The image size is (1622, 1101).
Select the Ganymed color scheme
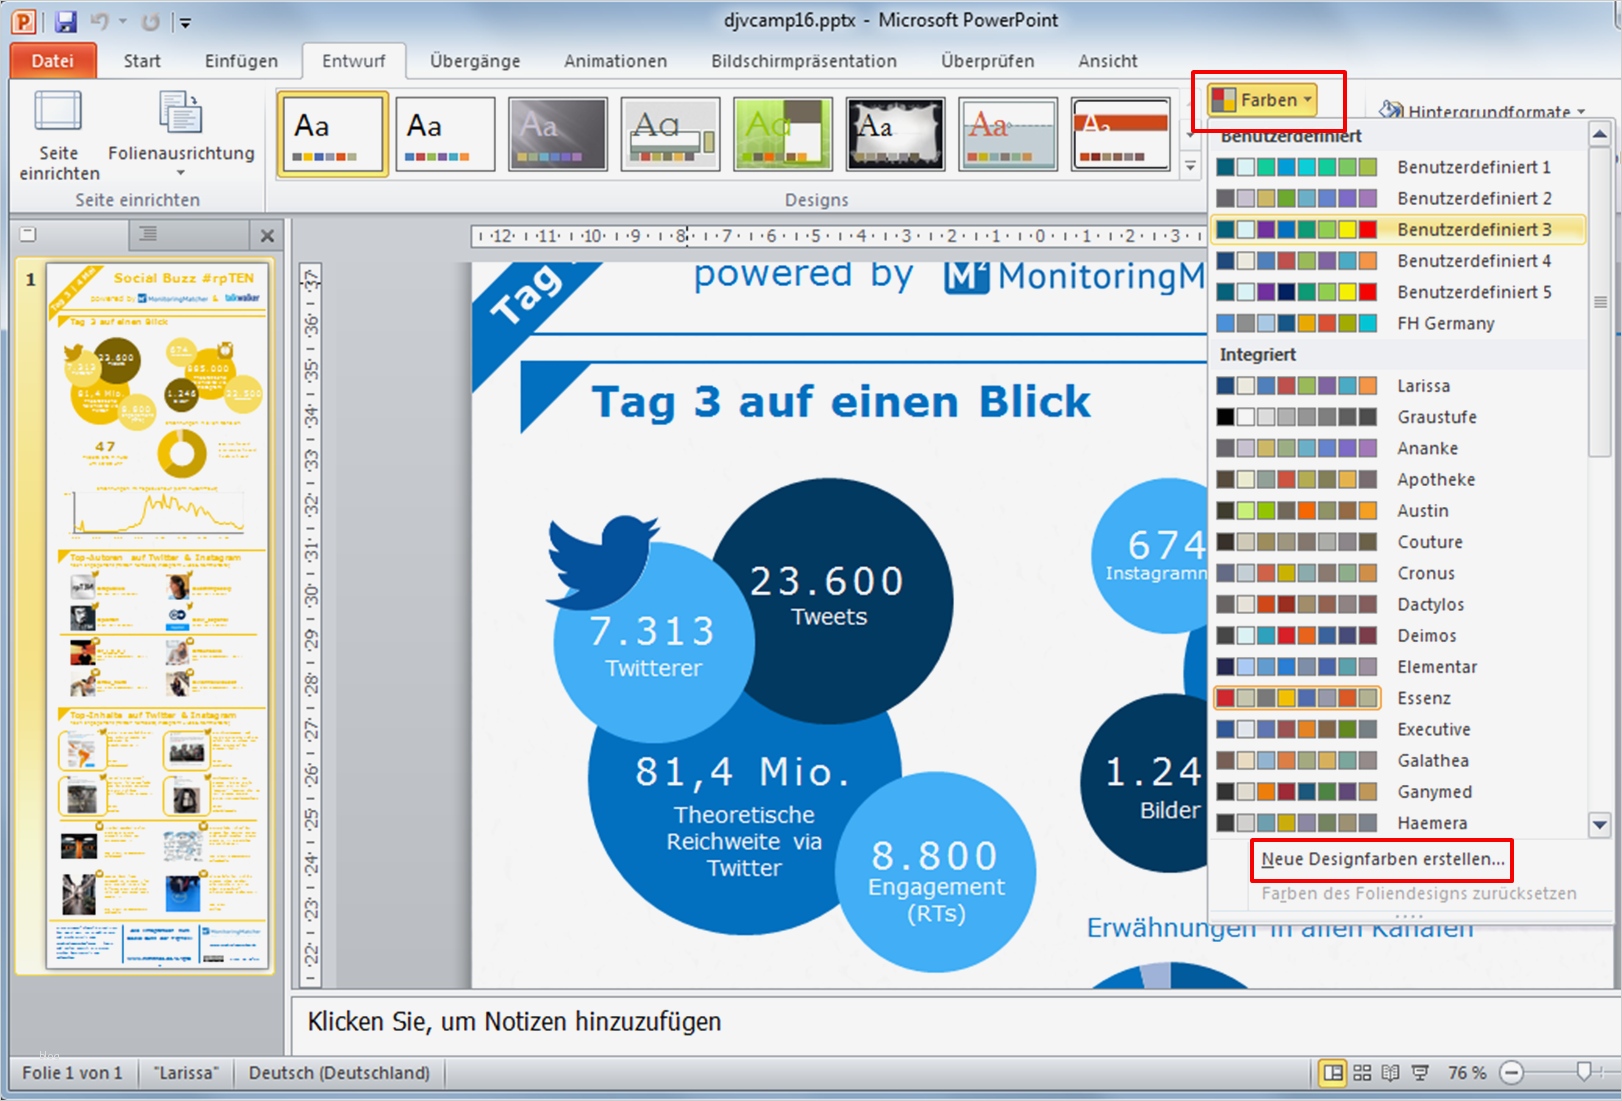click(1398, 792)
